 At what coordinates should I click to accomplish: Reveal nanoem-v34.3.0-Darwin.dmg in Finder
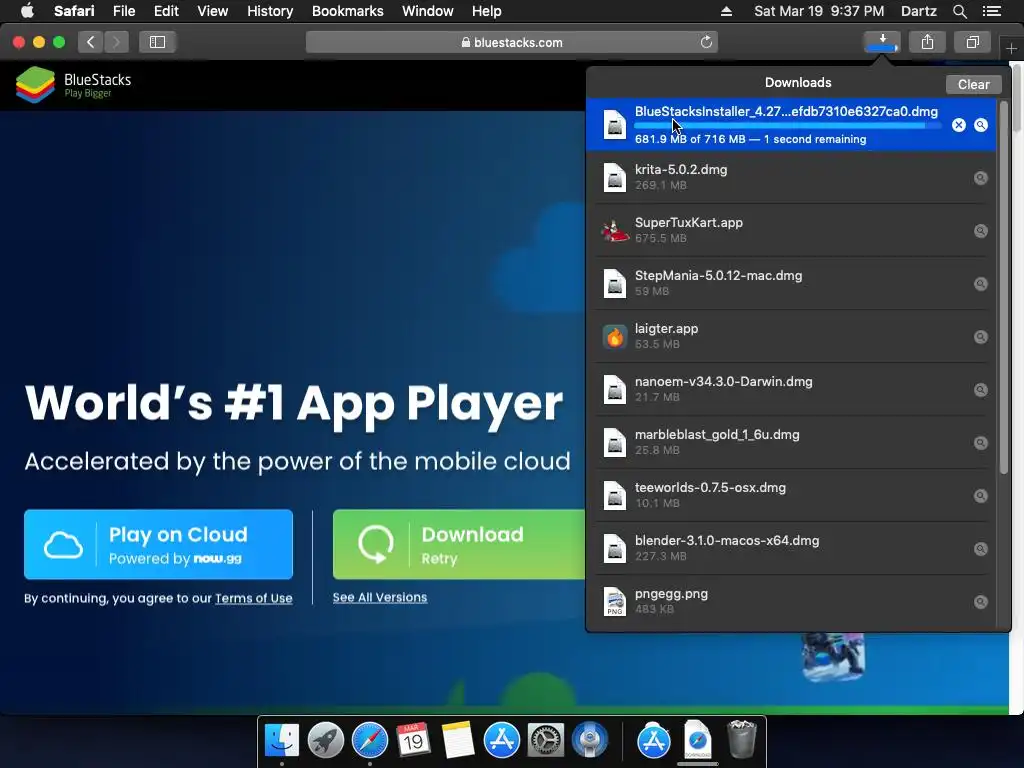981,390
